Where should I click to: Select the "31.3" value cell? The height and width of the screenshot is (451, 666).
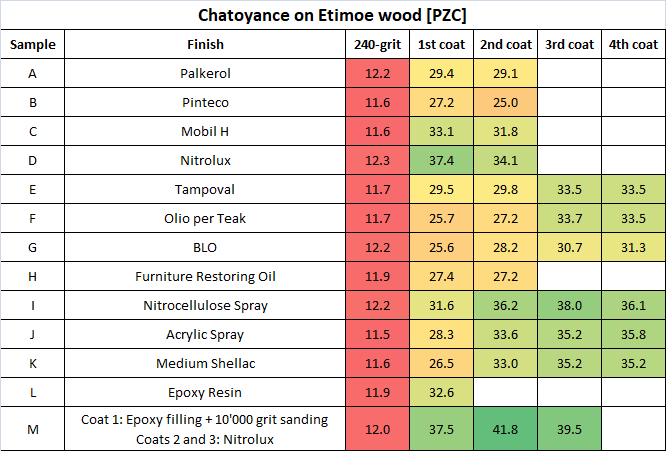click(634, 247)
